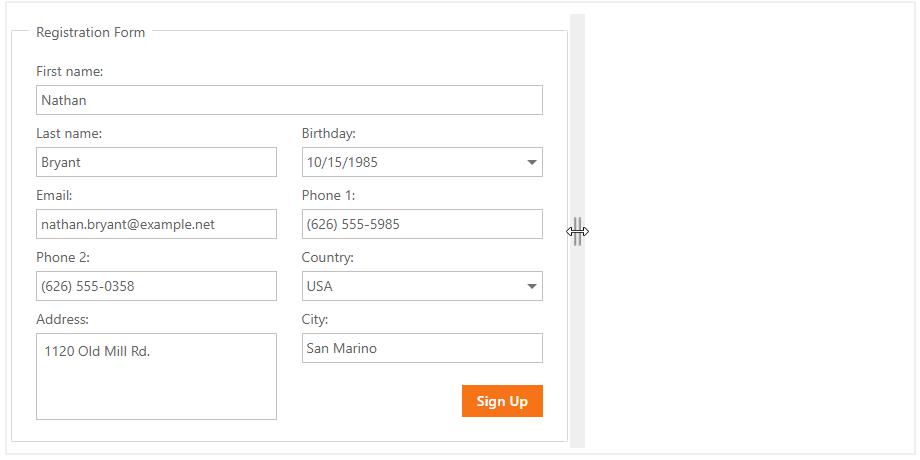Click the Country label text
The height and width of the screenshot is (460, 920).
click(327, 257)
